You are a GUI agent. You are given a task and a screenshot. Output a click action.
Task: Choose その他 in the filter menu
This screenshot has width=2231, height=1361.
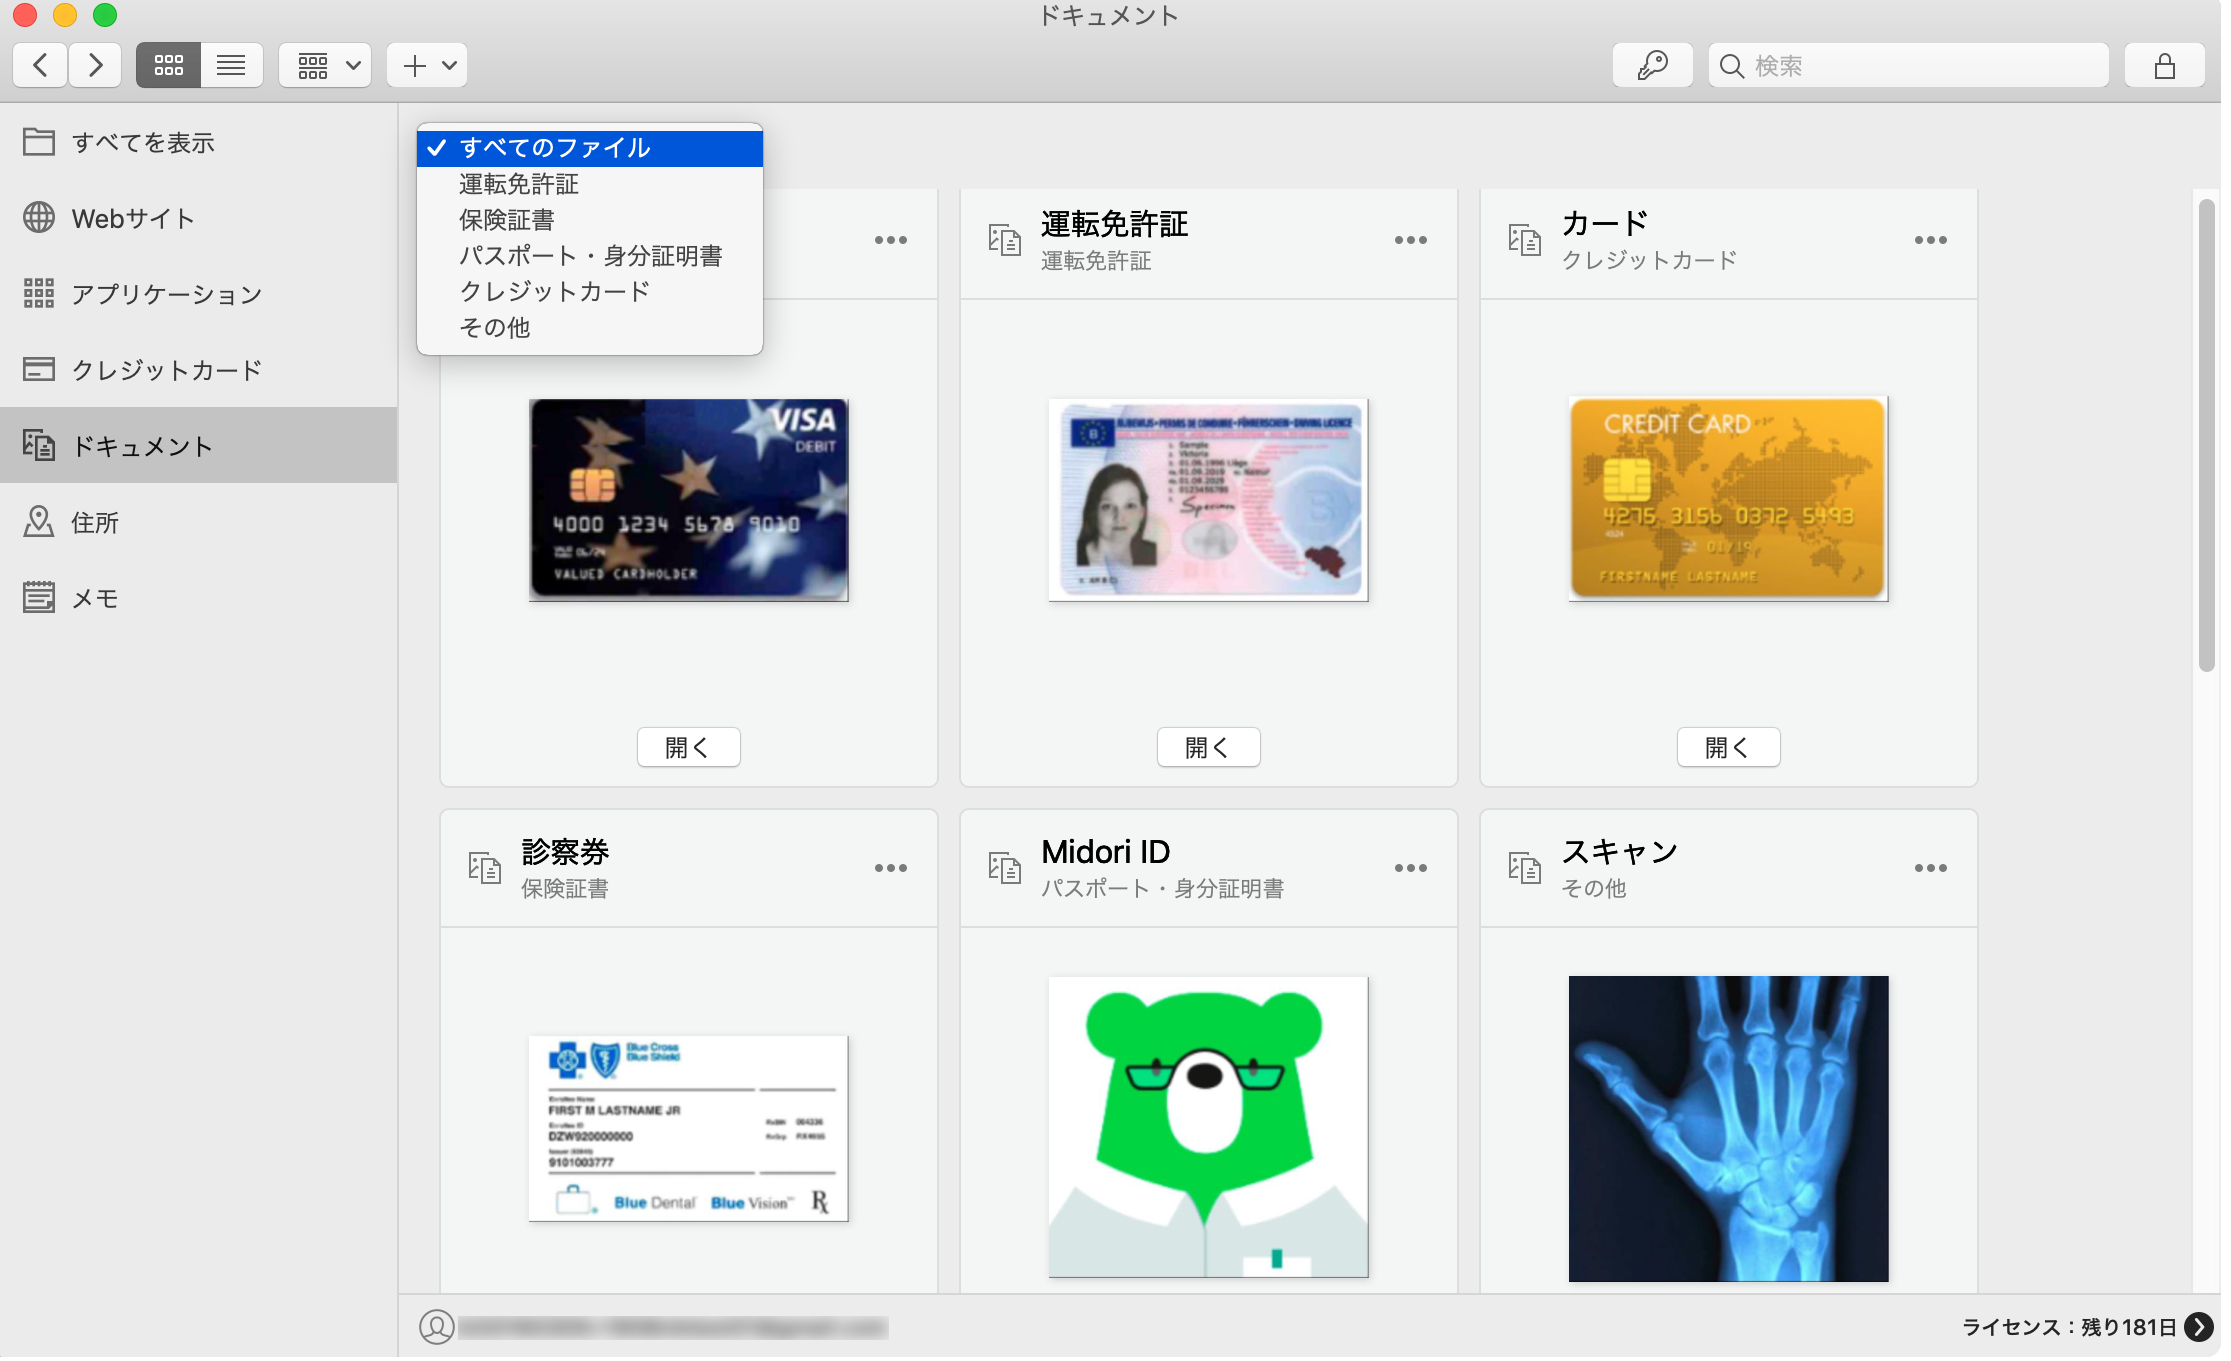tap(590, 328)
